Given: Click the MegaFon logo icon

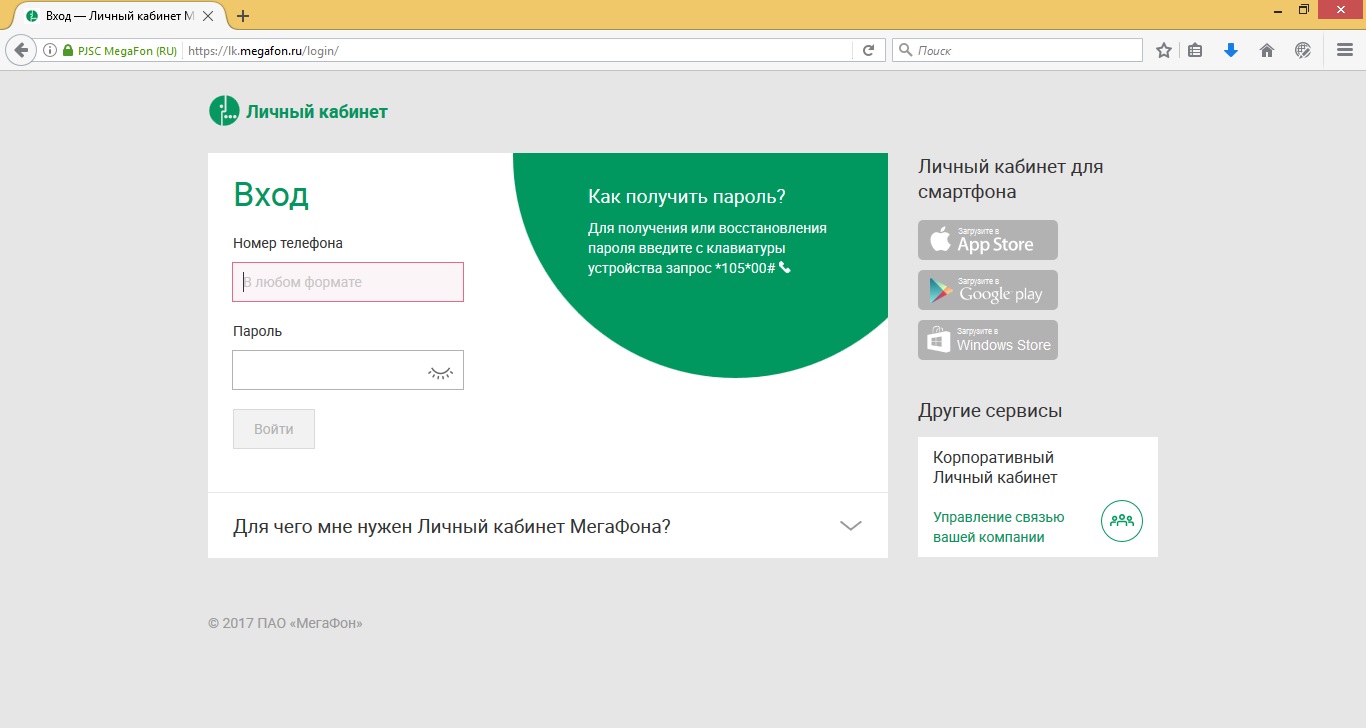Looking at the screenshot, I should tap(224, 111).
